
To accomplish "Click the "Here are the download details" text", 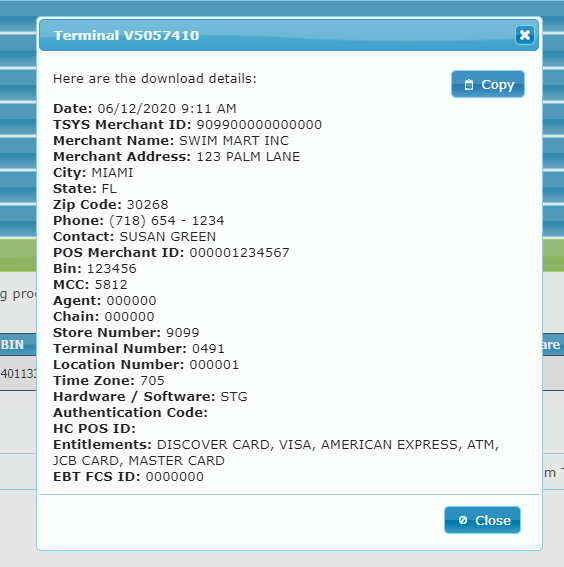I will click(x=155, y=78).
